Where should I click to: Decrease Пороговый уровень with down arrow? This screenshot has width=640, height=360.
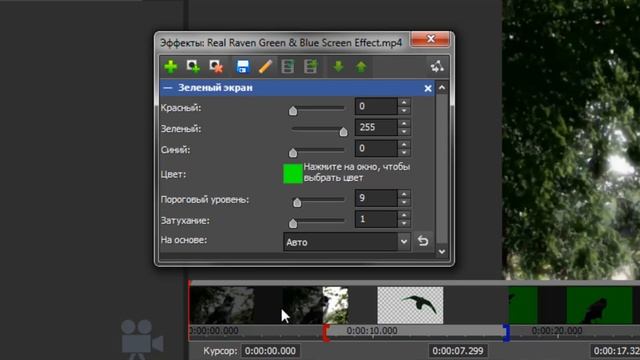(x=404, y=202)
